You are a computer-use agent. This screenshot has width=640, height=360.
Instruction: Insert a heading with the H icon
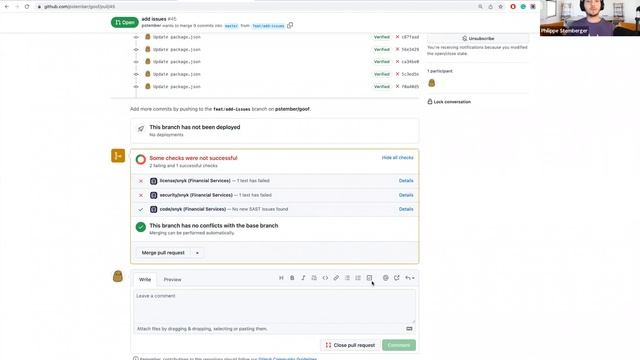(281, 278)
